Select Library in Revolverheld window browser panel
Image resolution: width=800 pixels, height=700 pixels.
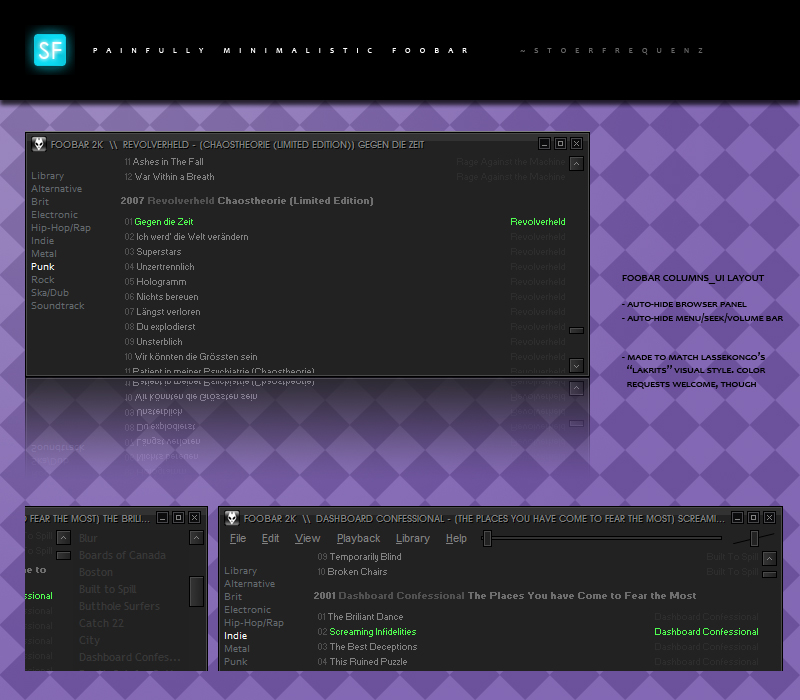[x=47, y=176]
